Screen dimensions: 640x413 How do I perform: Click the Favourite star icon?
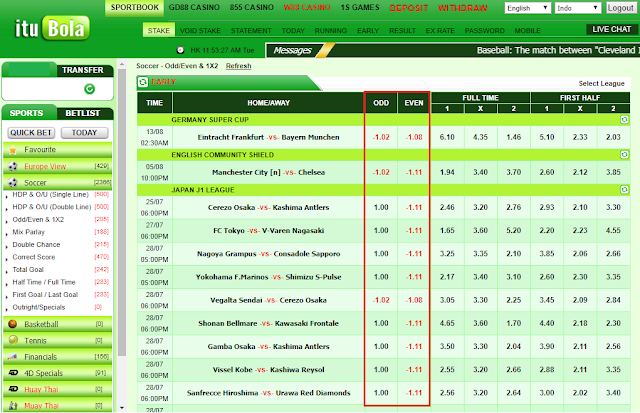13,150
